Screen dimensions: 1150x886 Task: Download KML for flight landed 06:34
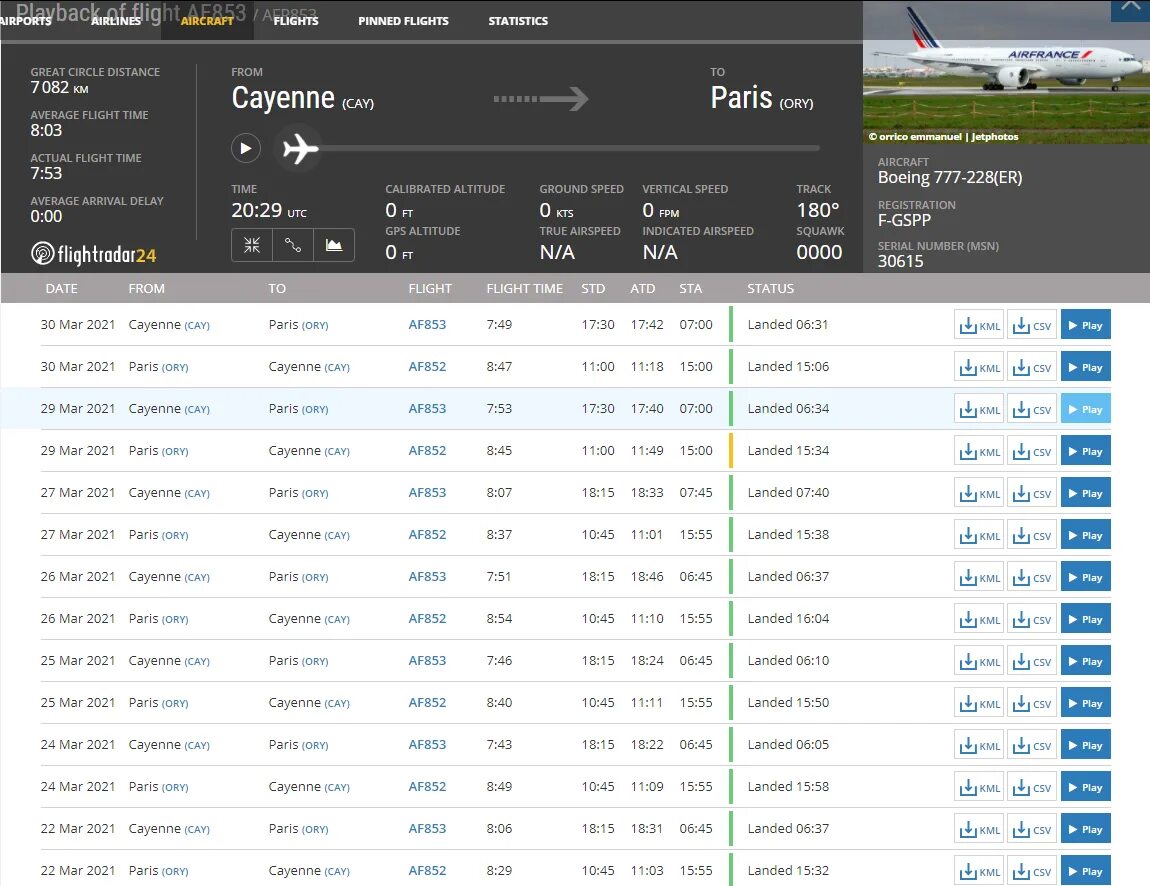point(979,409)
